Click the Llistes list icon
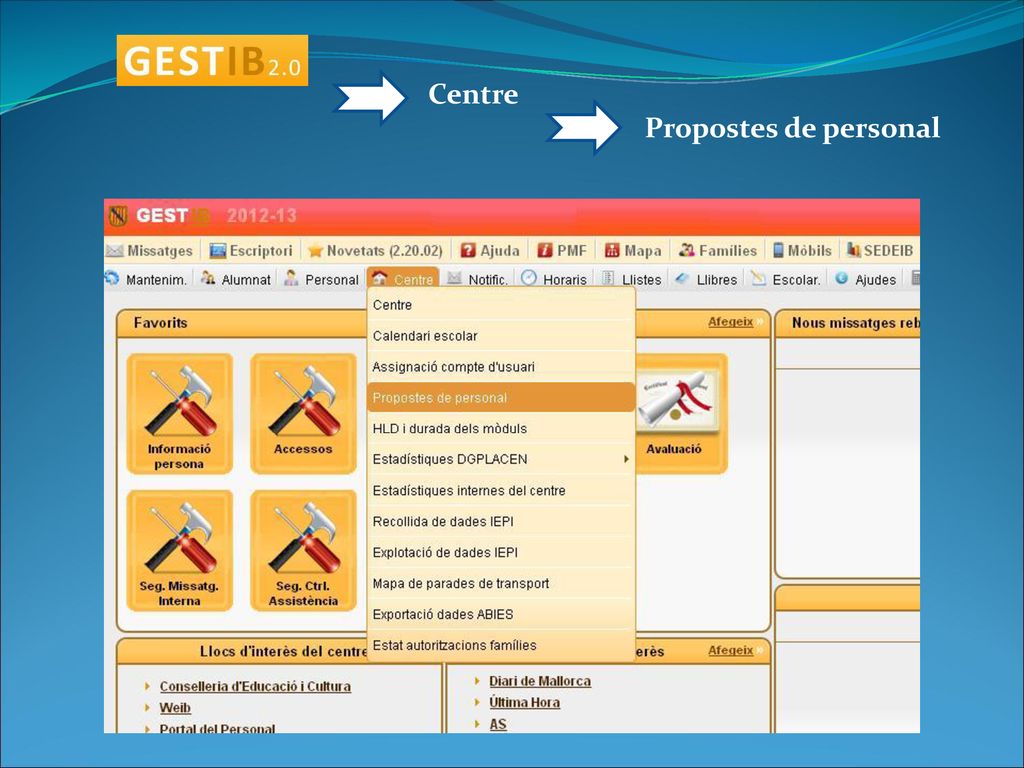 [608, 279]
